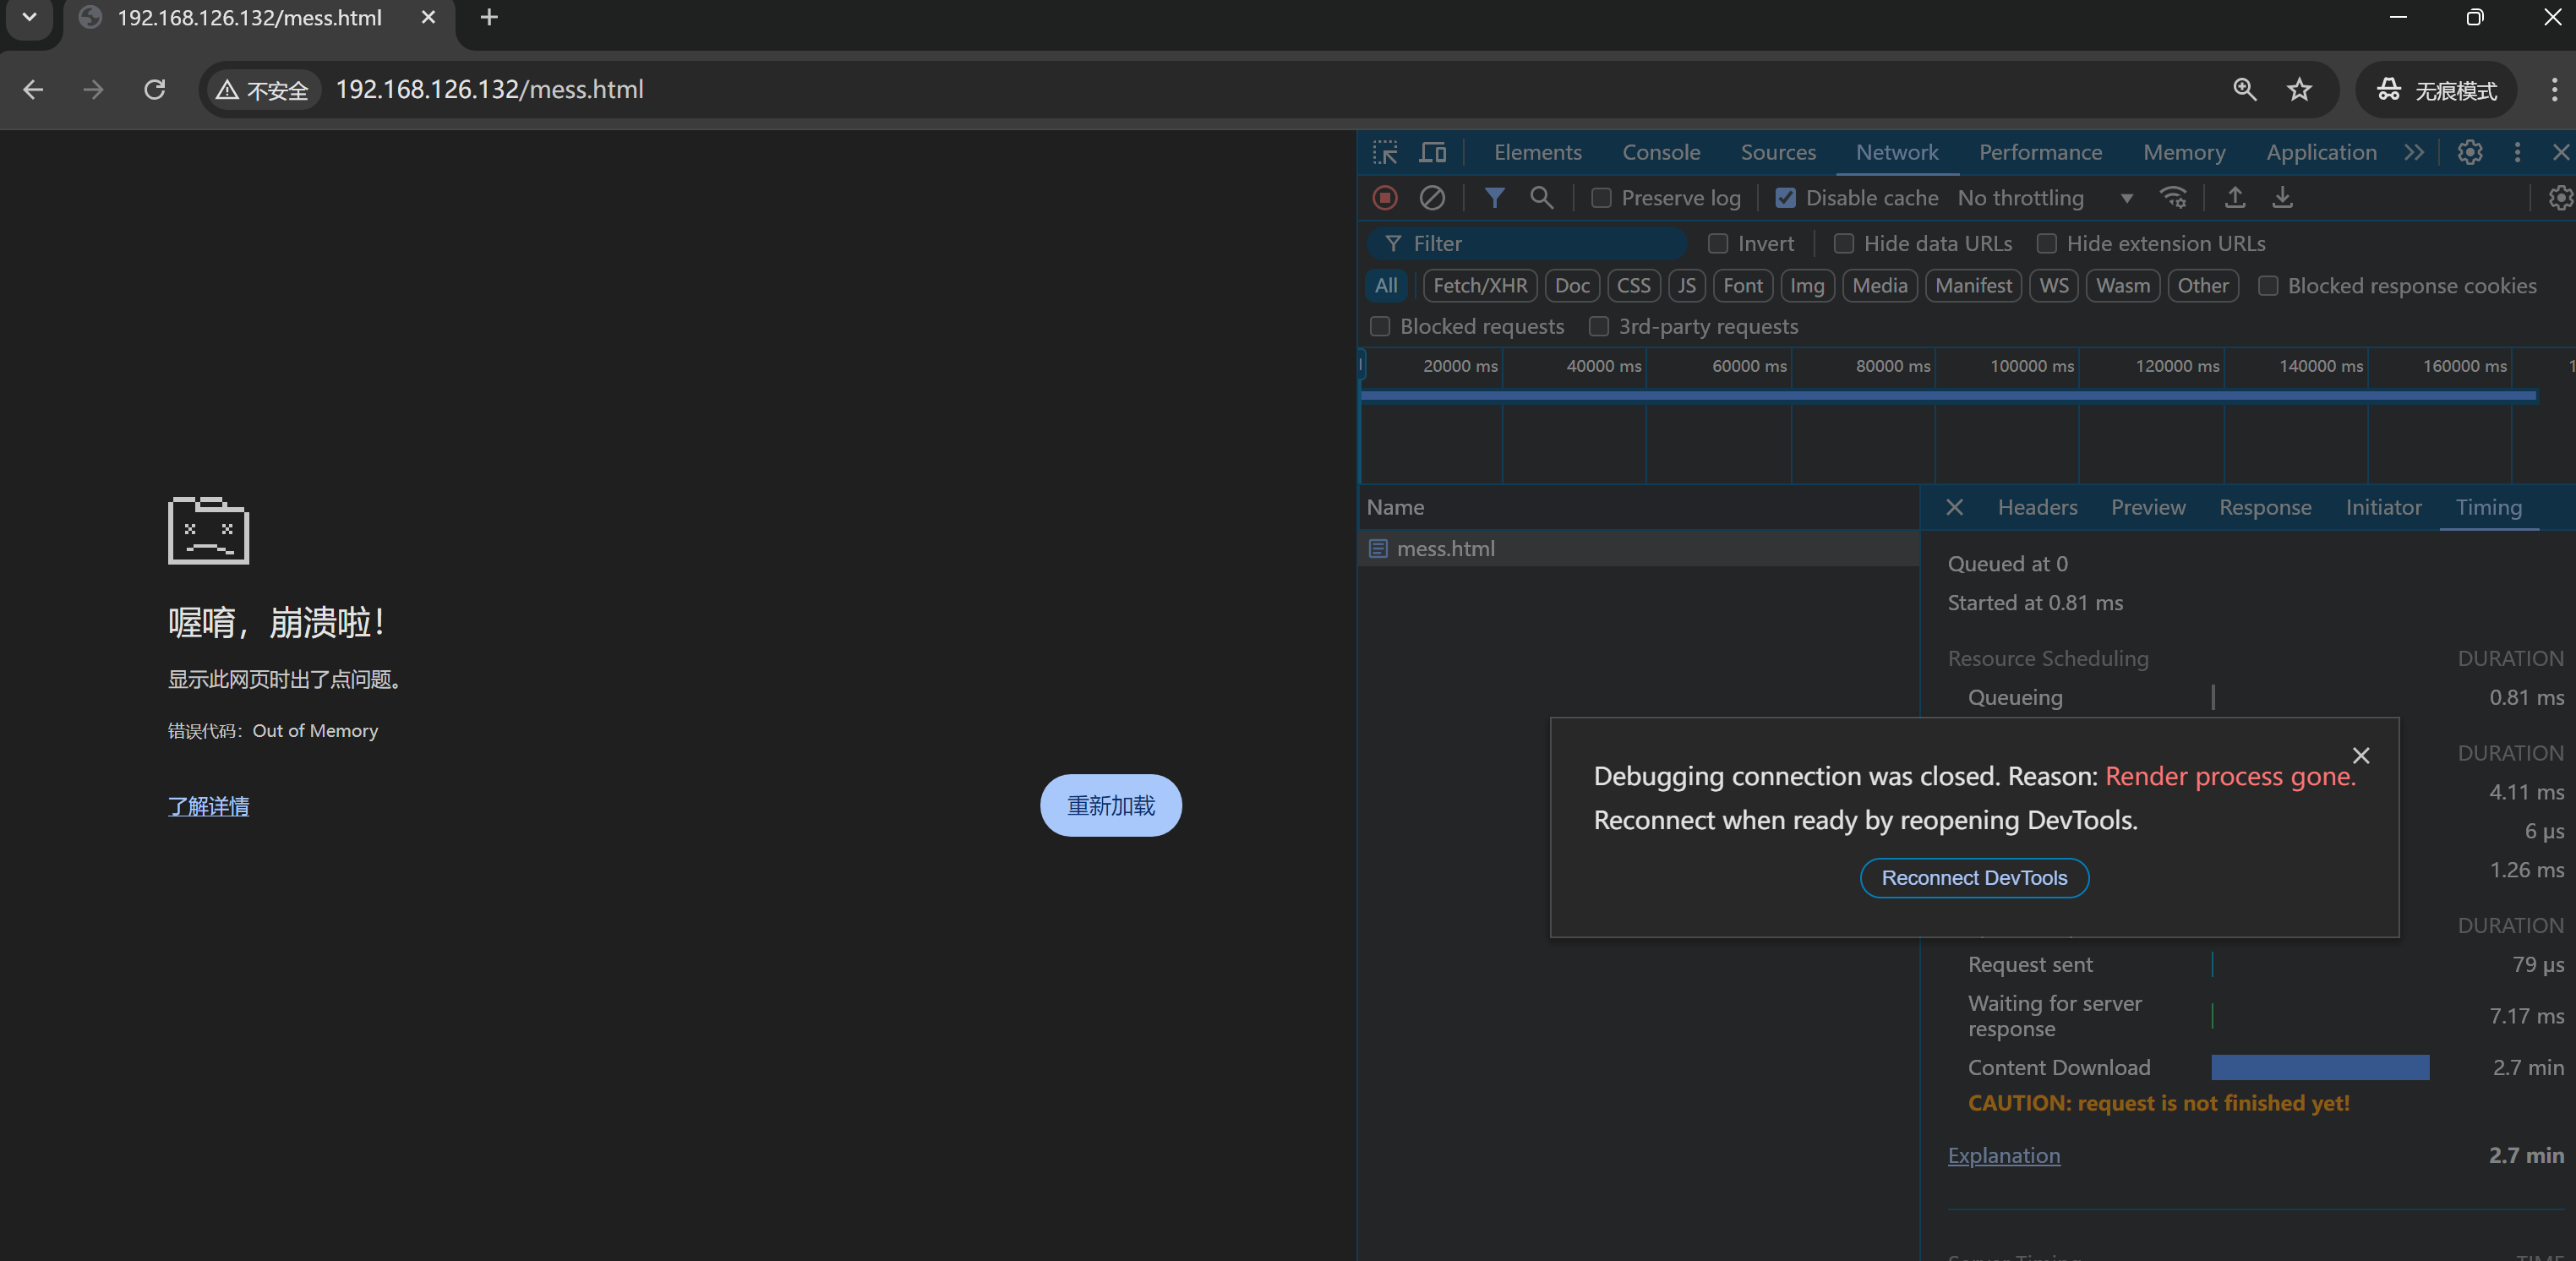Click the network Filter input field

point(1540,244)
